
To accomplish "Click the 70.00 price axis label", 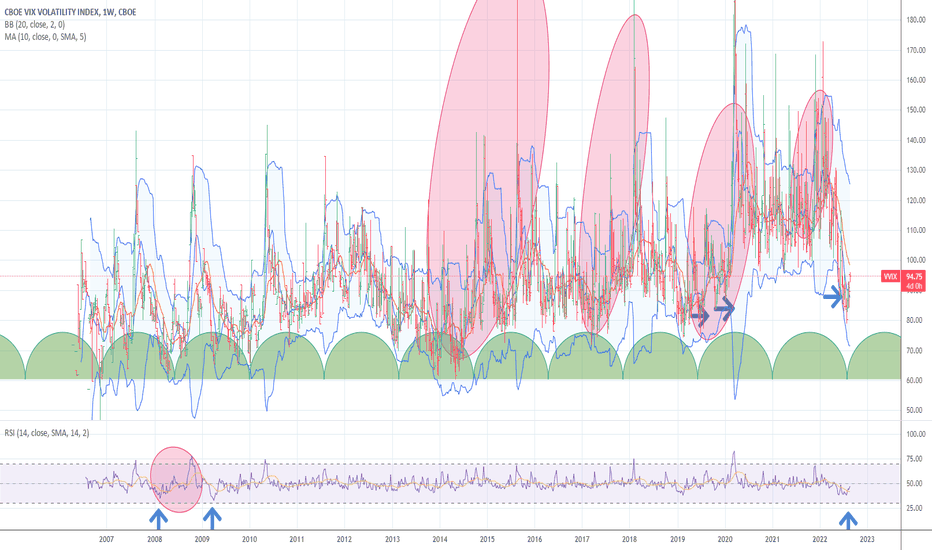I will pyautogui.click(x=916, y=350).
